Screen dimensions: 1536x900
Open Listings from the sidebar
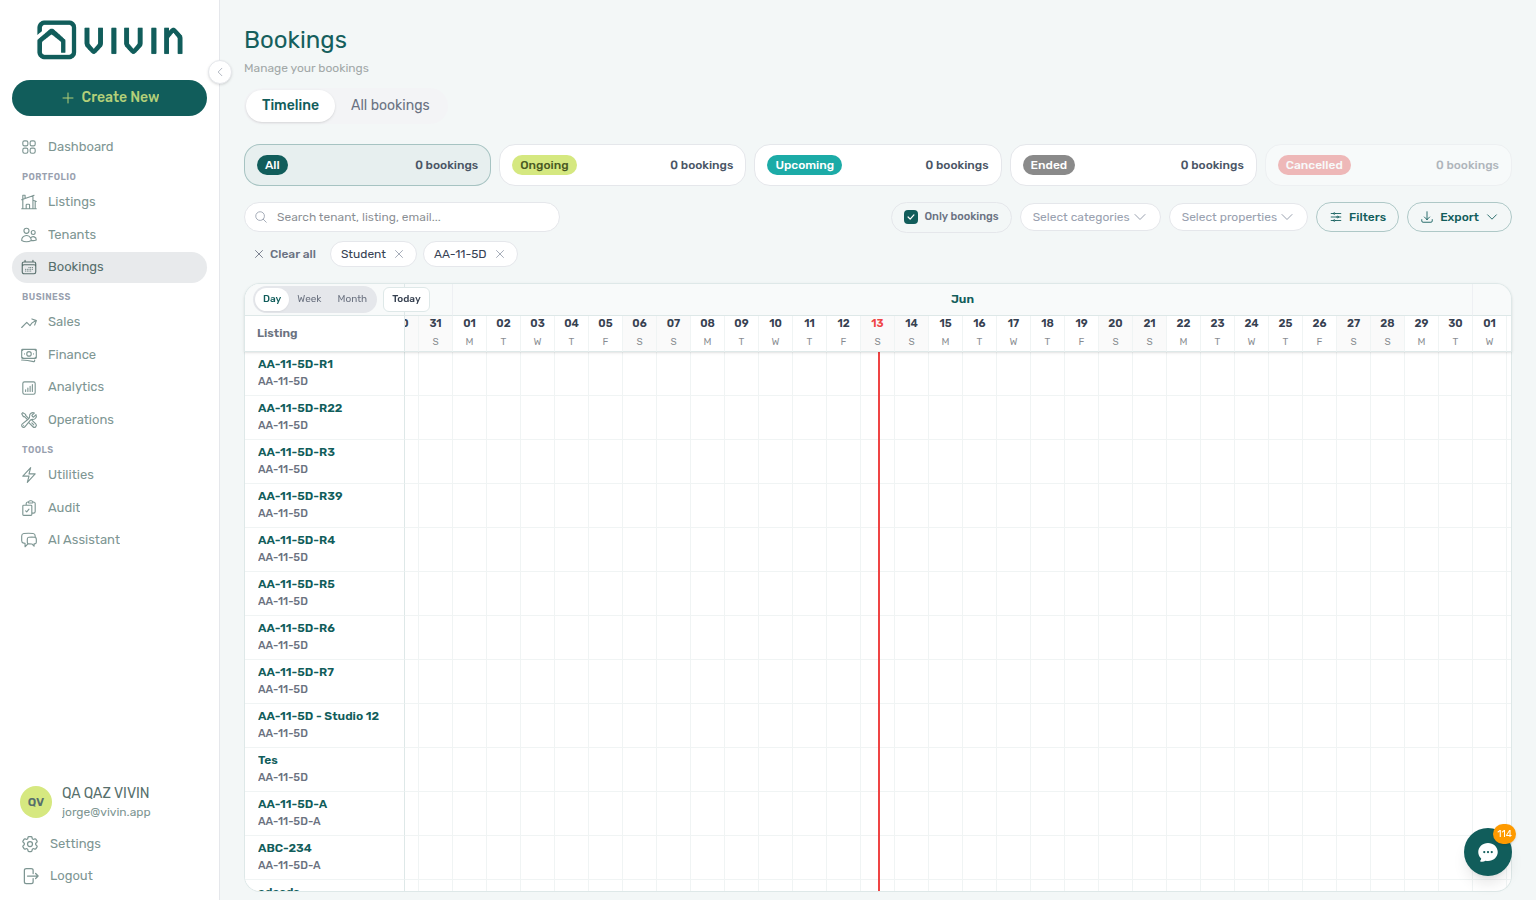point(109,202)
